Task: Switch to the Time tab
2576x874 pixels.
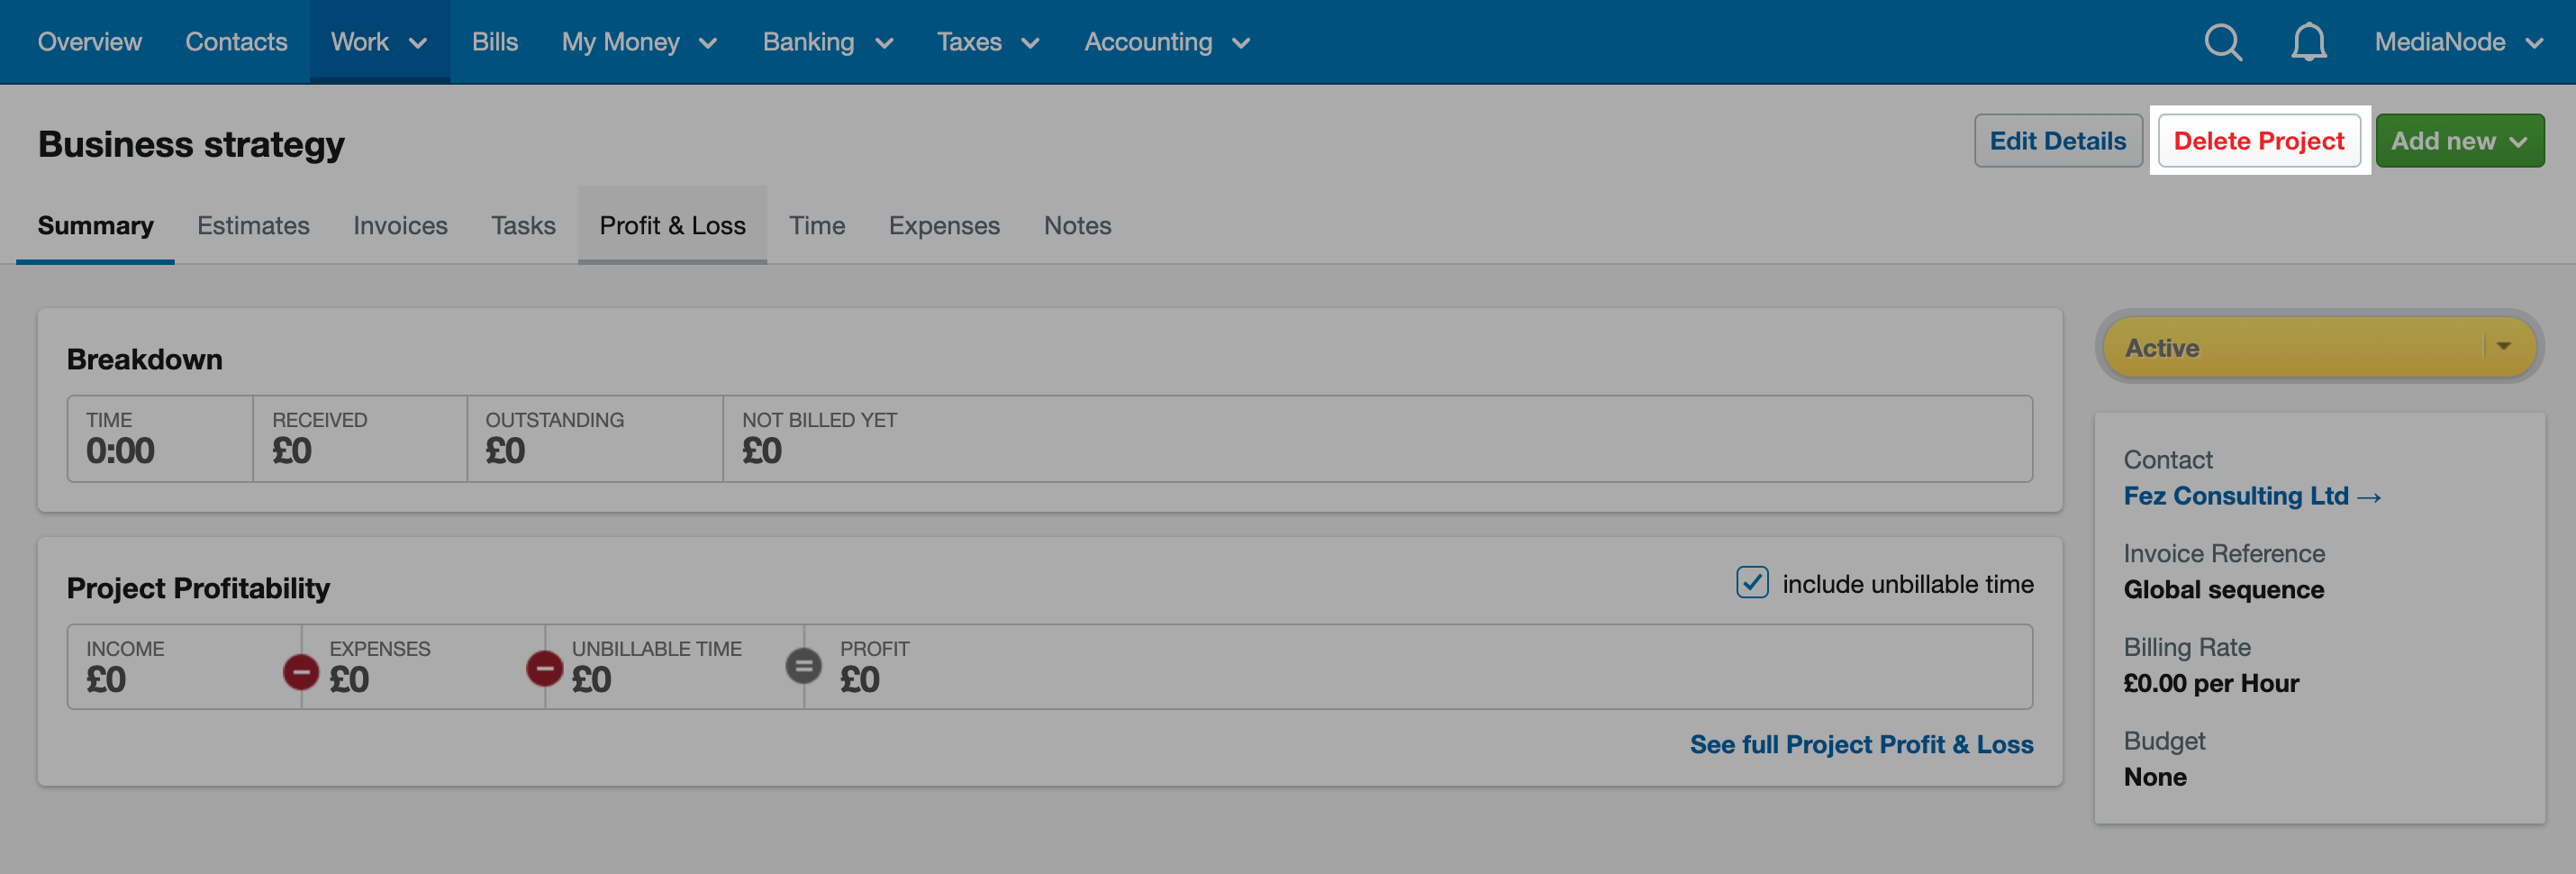Action: pos(817,225)
